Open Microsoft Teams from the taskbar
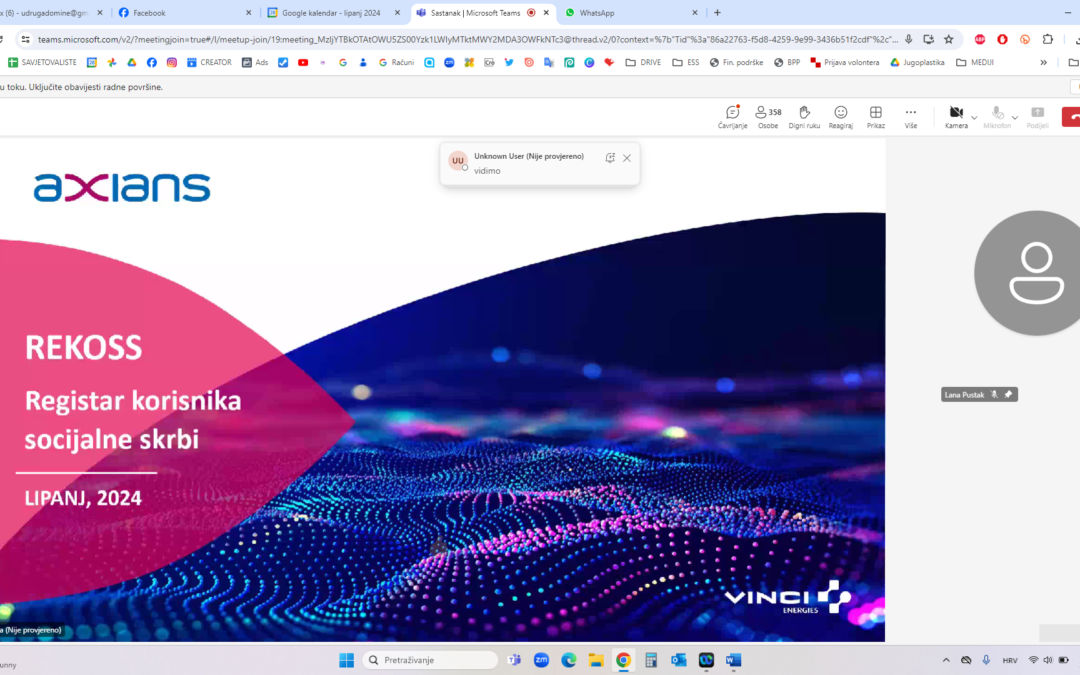Screen dimensions: 1080x675 (x=514, y=659)
